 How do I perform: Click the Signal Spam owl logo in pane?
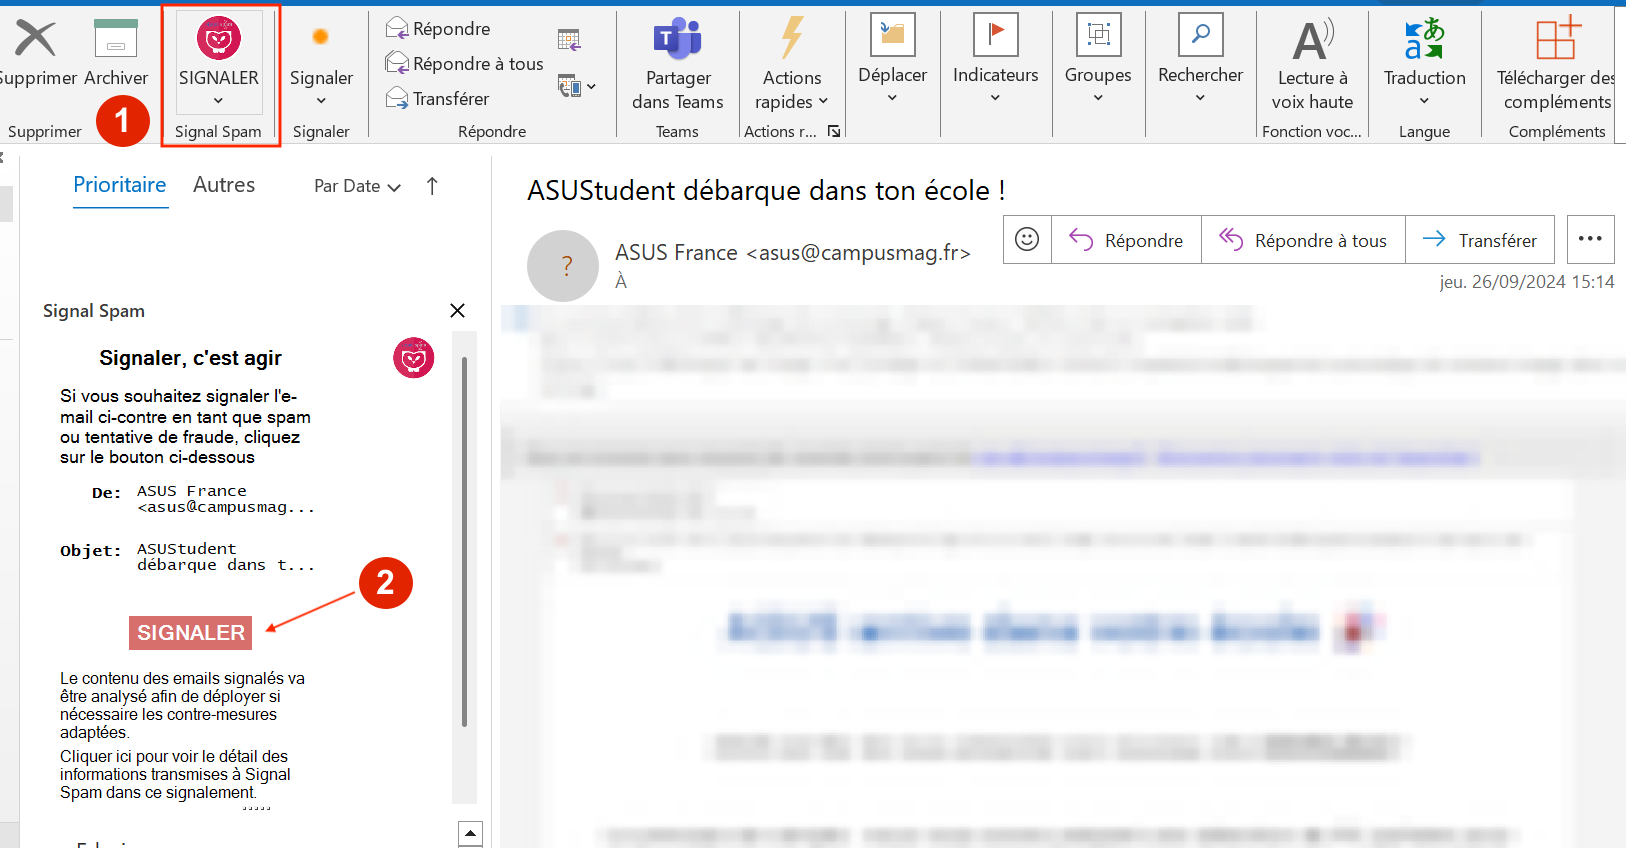tap(413, 358)
